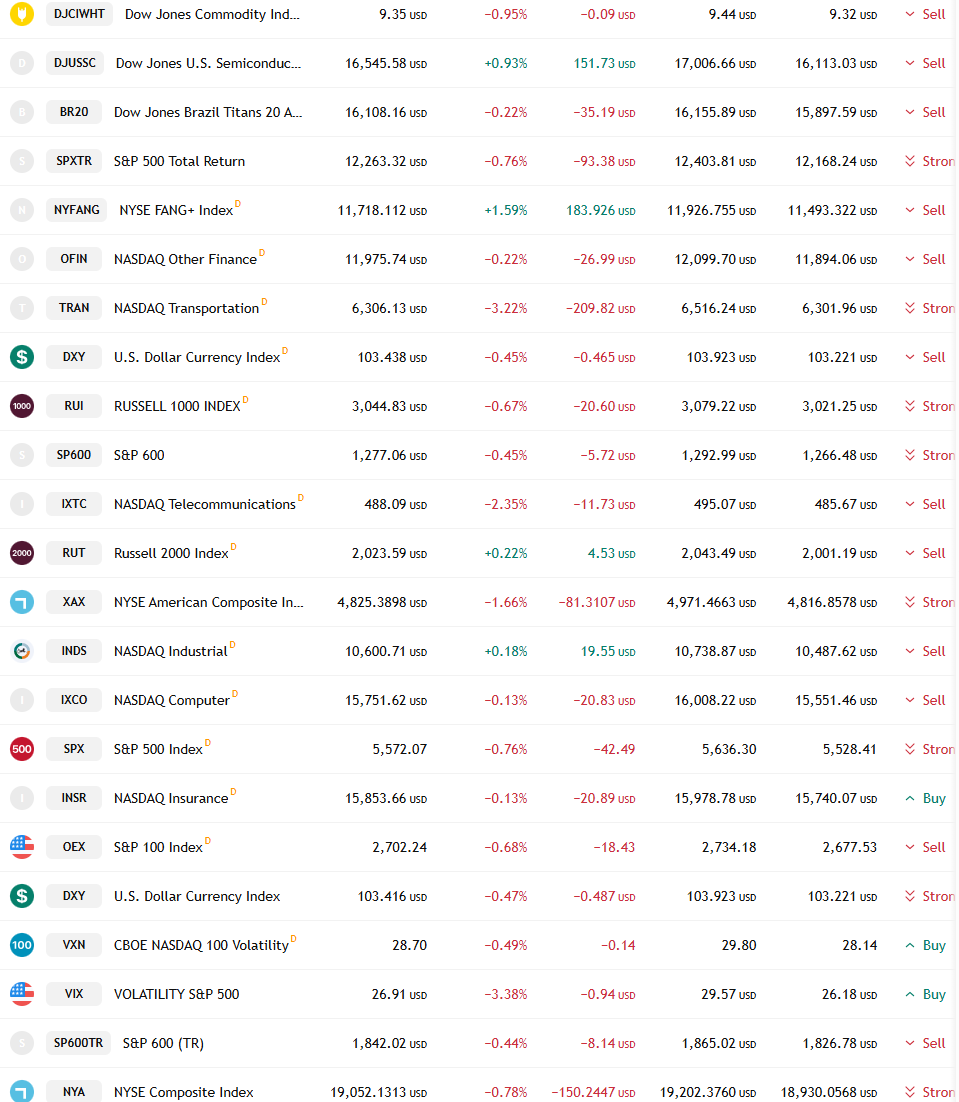Open NYSE American Composite Index link

[x=209, y=602]
